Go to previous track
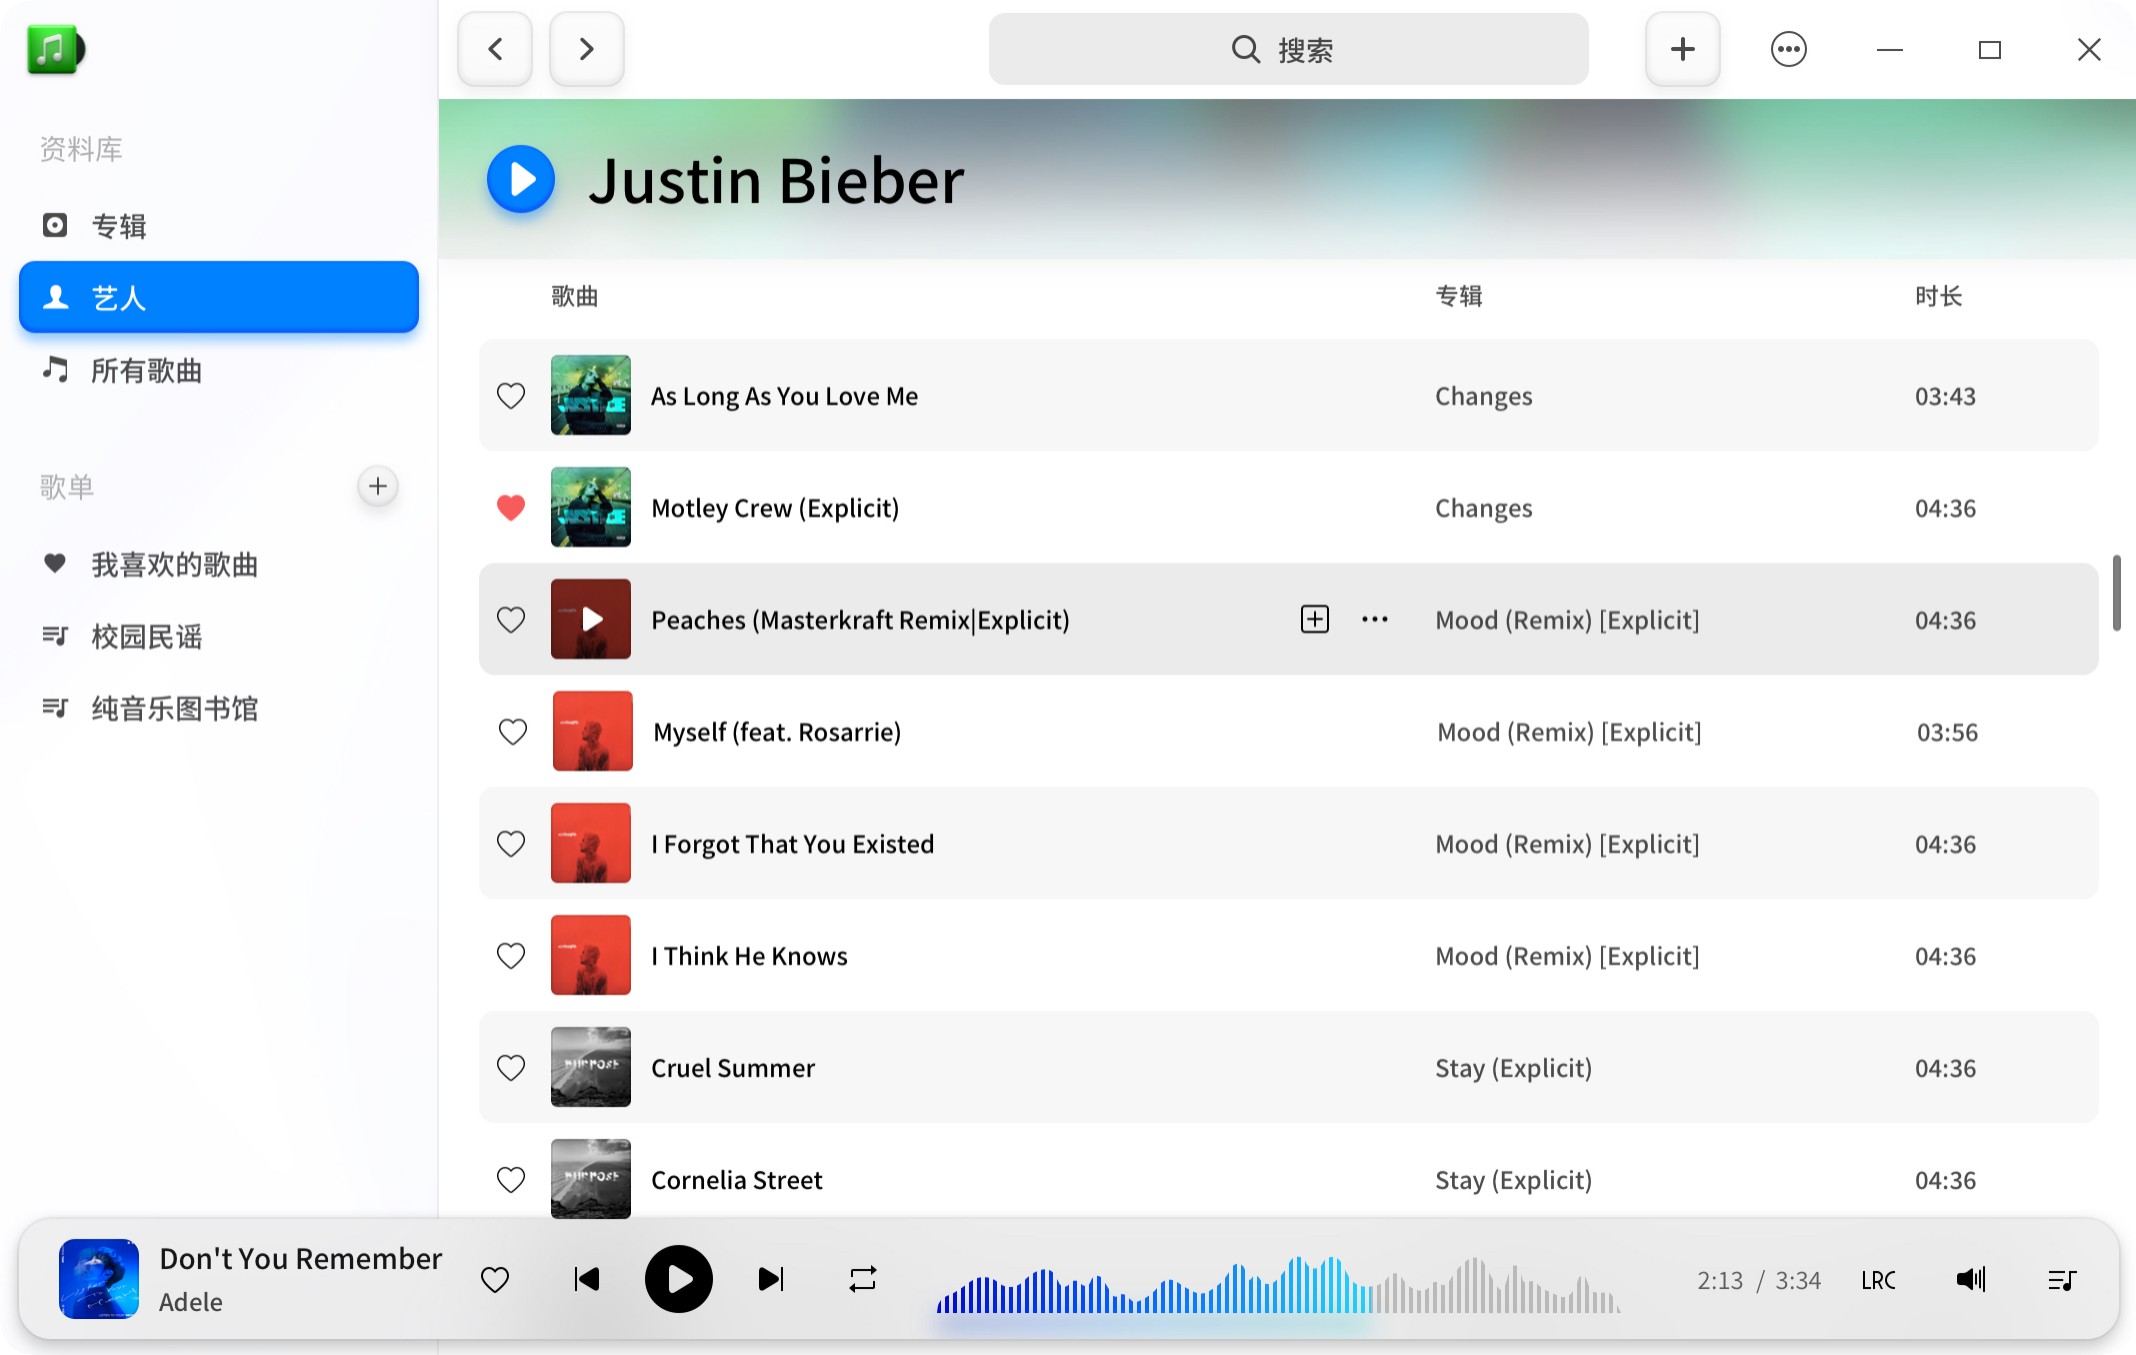Image resolution: width=2136 pixels, height=1355 pixels. click(587, 1279)
